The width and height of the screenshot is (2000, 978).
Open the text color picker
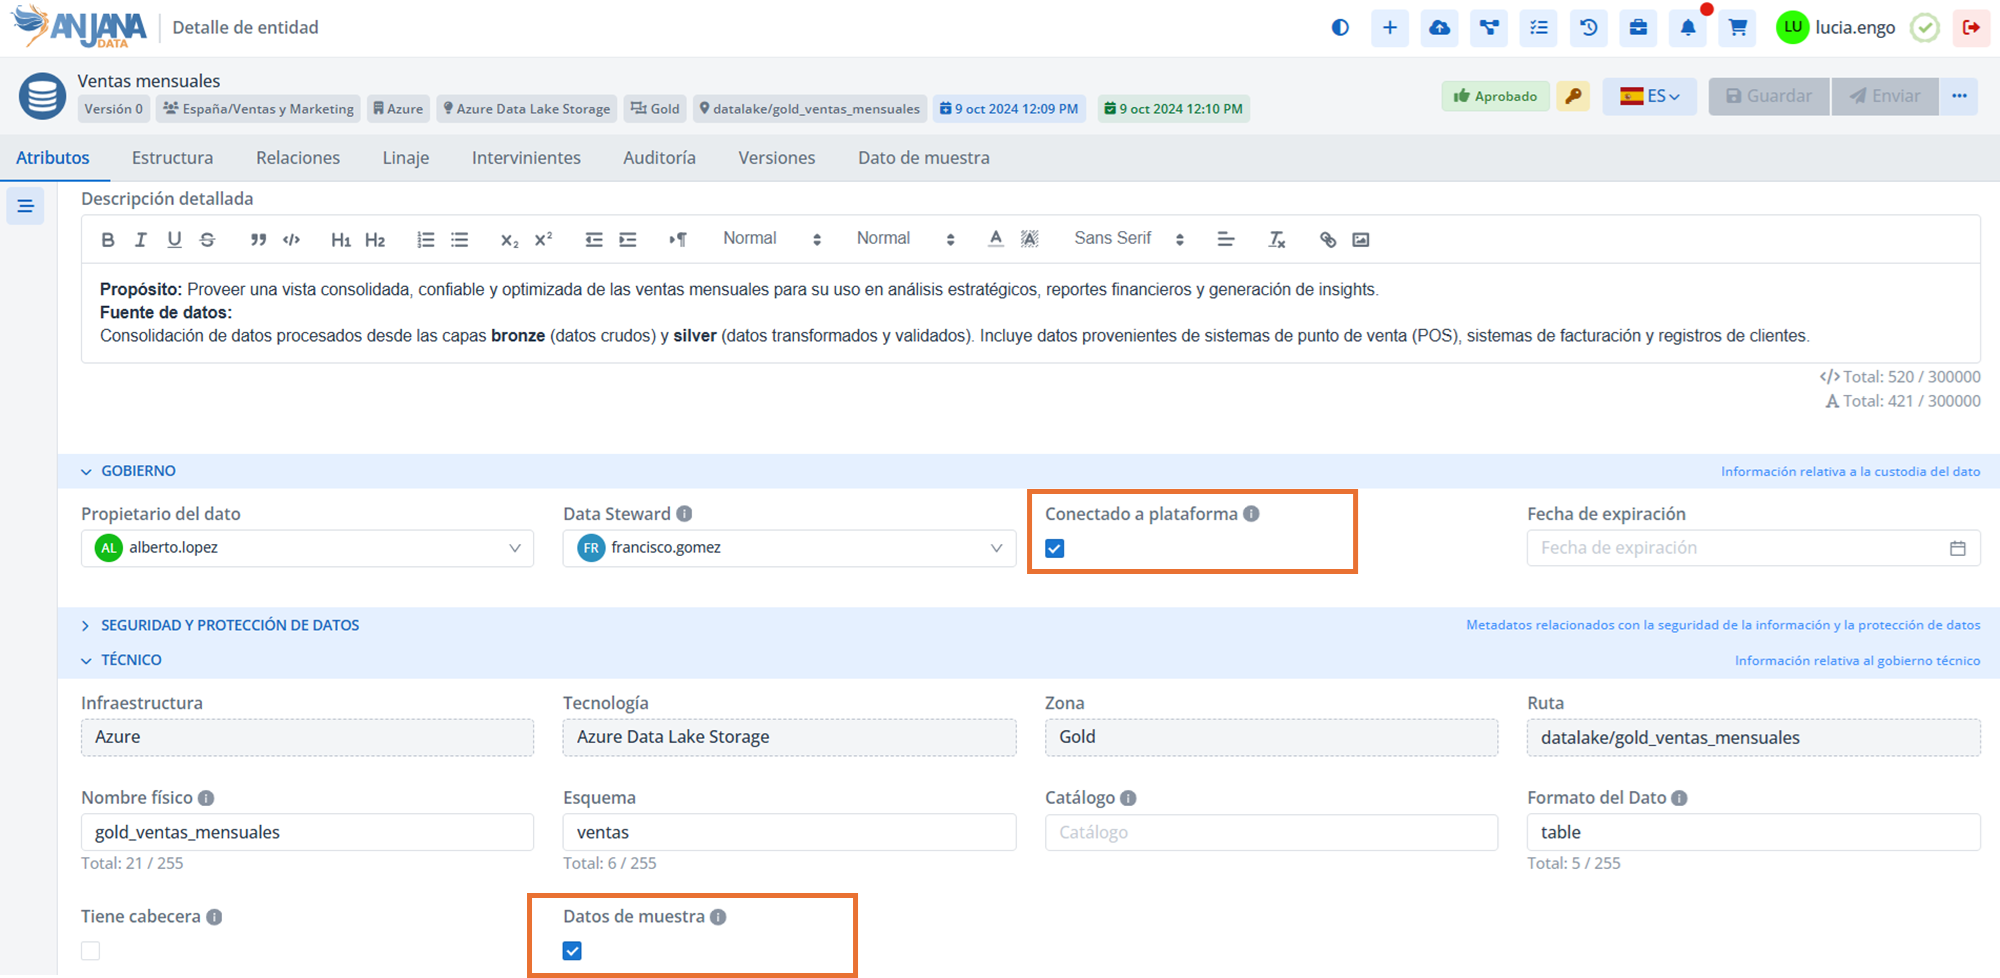995,239
